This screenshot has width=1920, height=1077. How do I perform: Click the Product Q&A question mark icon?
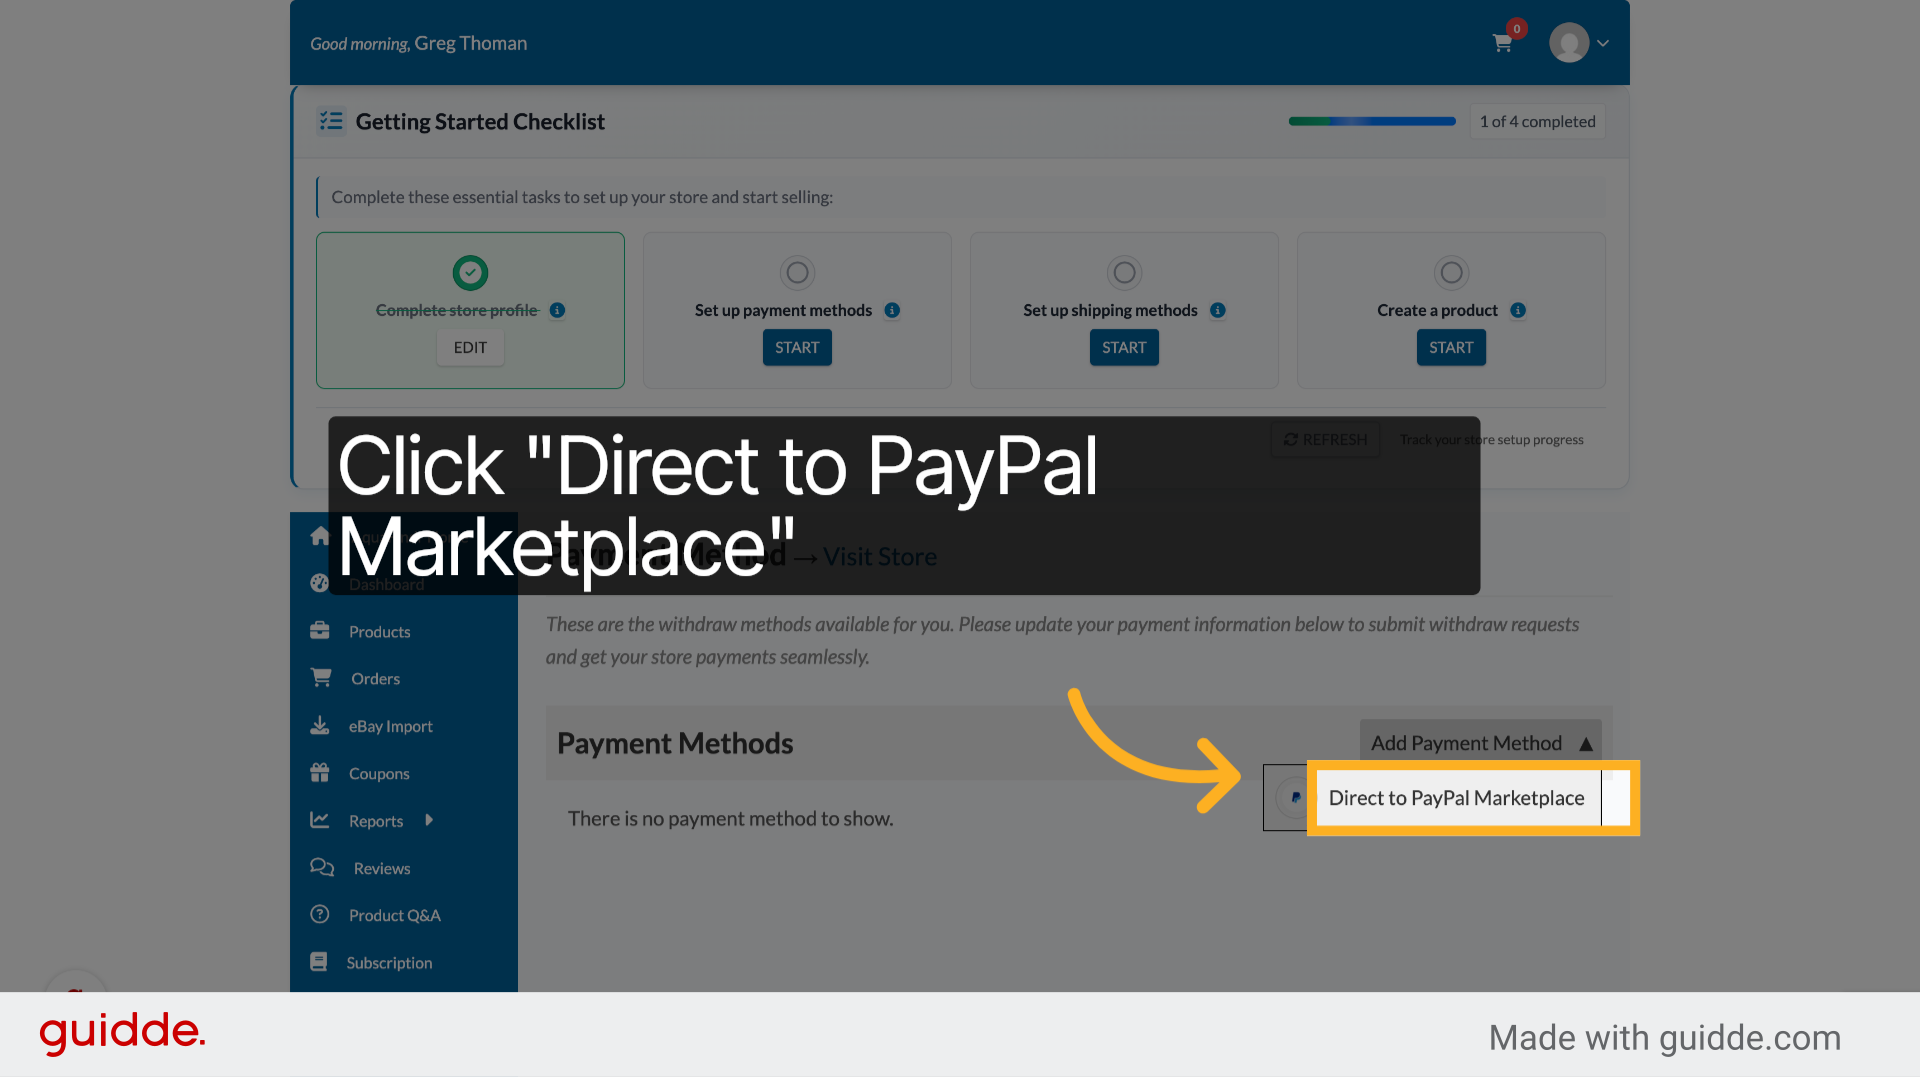coord(320,914)
